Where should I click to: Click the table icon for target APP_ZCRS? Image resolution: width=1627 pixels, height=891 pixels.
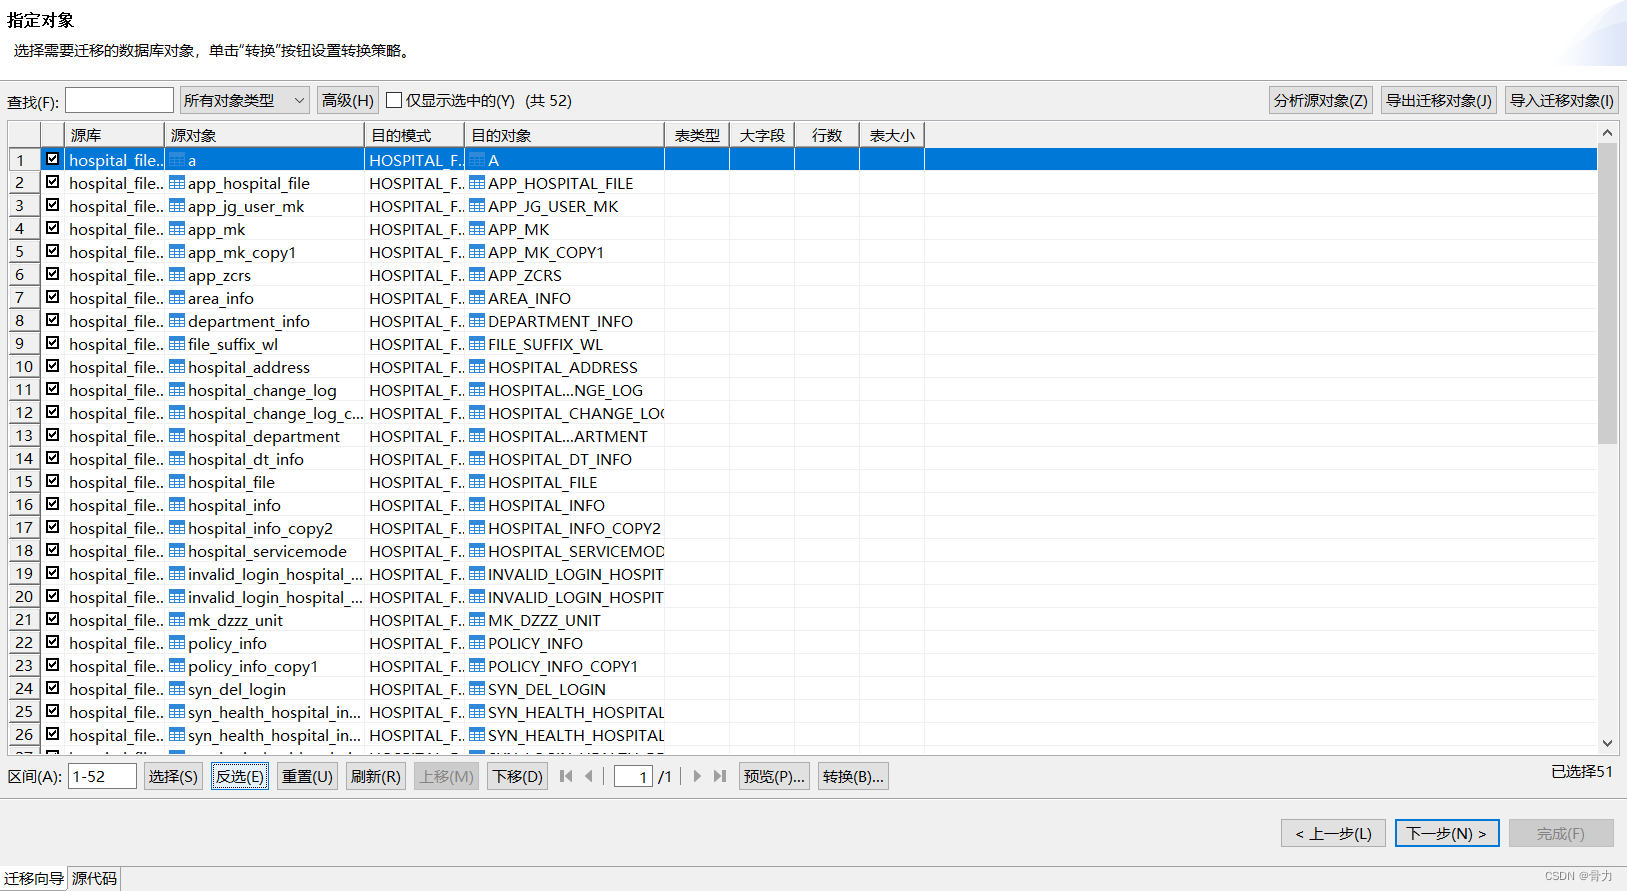point(477,275)
